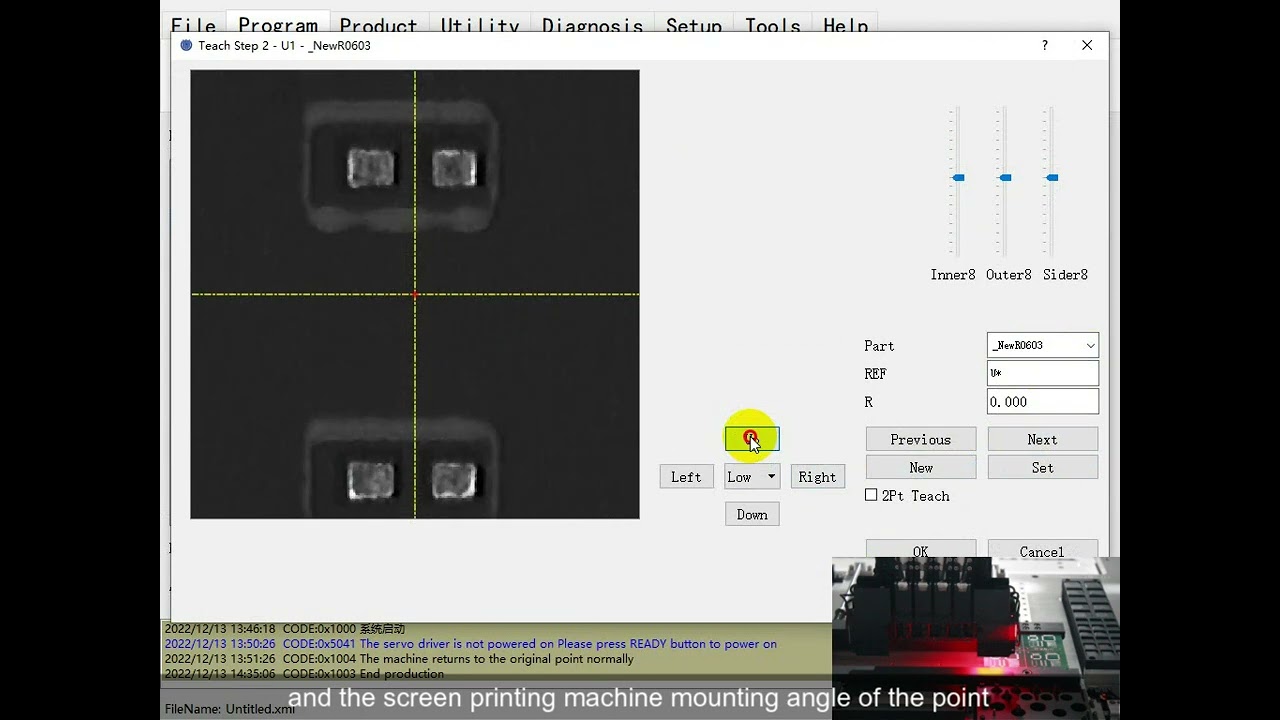Click the Left jog button
Screen dimensions: 1280x720
tap(686, 477)
